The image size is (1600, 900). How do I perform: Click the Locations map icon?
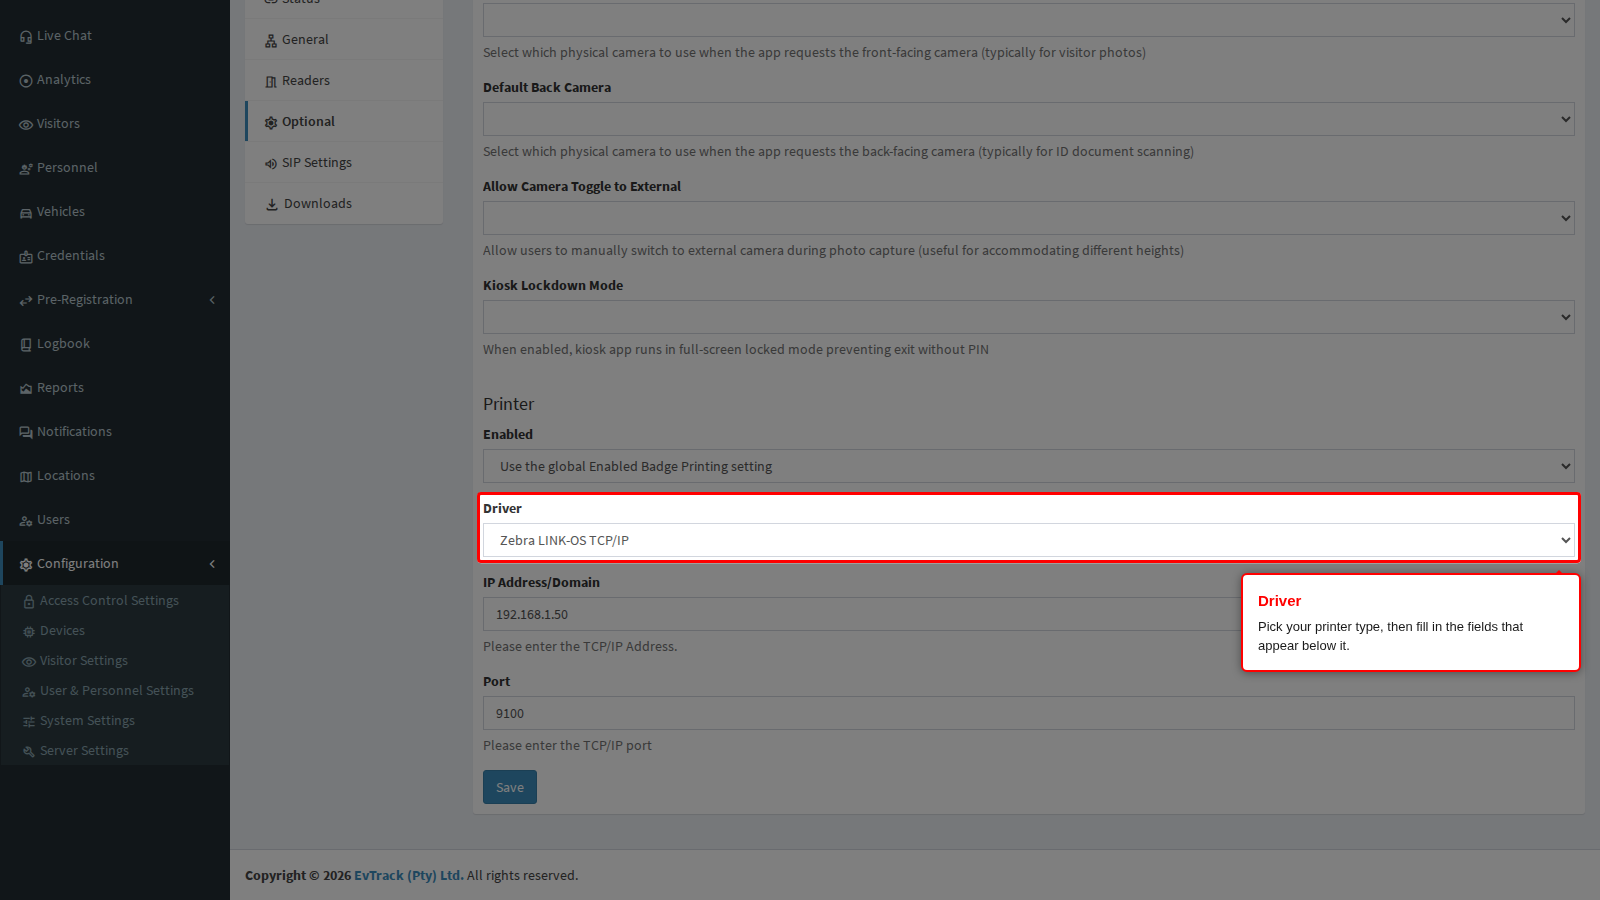tap(26, 477)
